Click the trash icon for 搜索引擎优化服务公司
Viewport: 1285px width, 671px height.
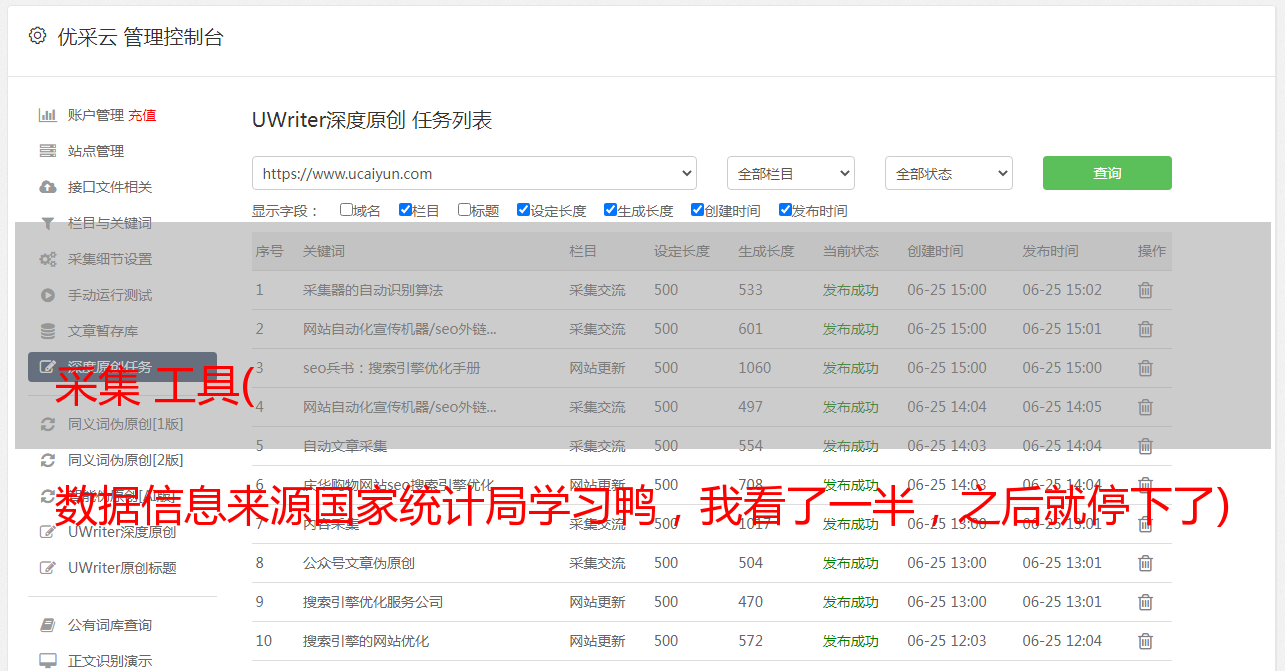[x=1145, y=602]
